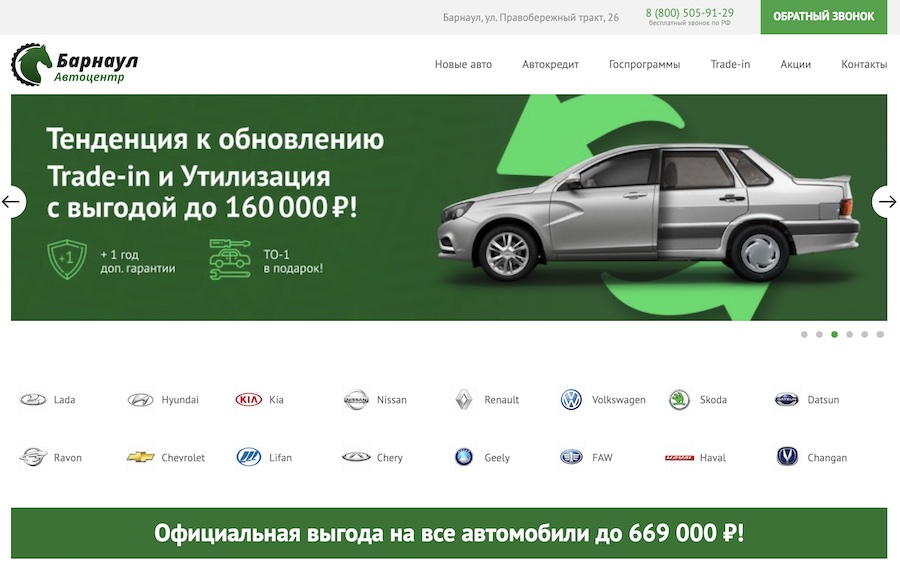Viewport: 900px width, 563px height.
Task: Open the Renault text link
Action: [501, 399]
